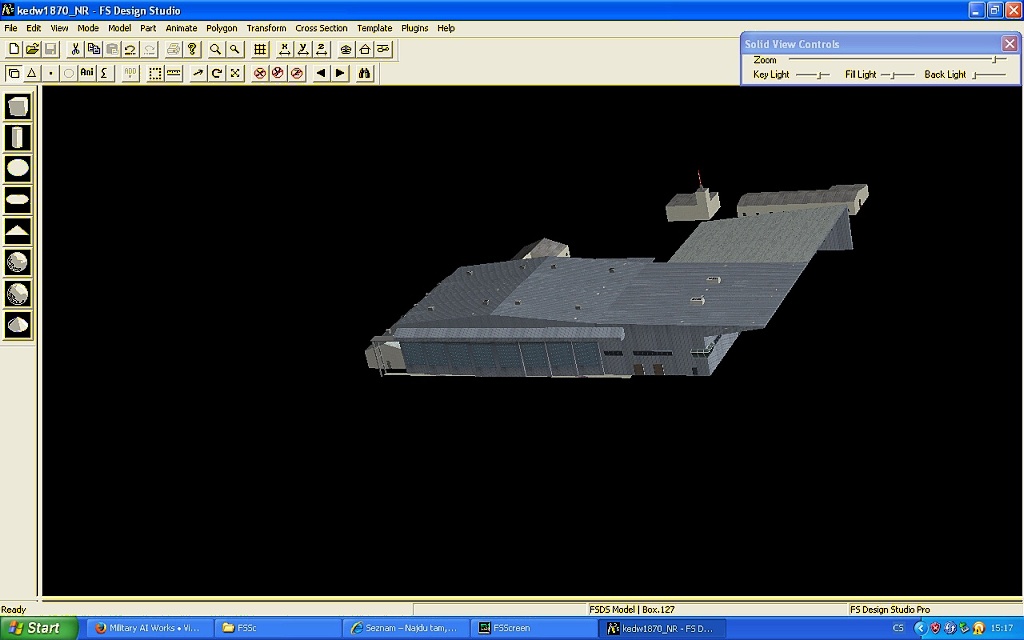Open the Plugins menu
Screen dimensions: 1024x640
(414, 28)
